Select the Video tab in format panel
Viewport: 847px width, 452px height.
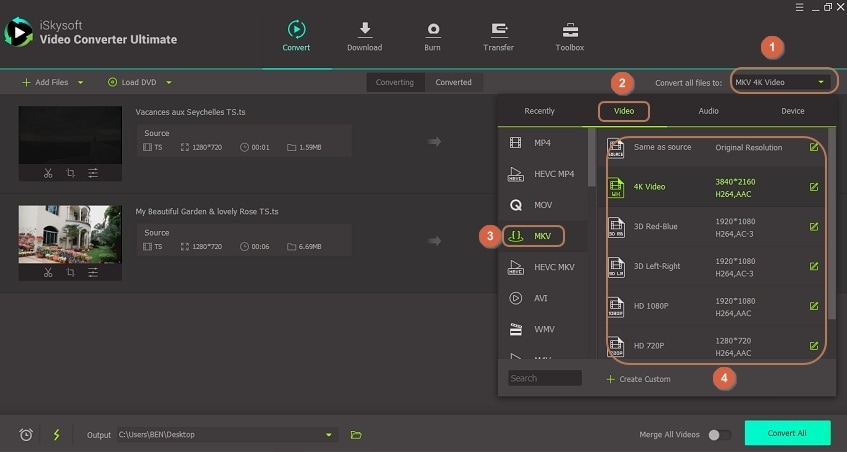pyautogui.click(x=624, y=111)
